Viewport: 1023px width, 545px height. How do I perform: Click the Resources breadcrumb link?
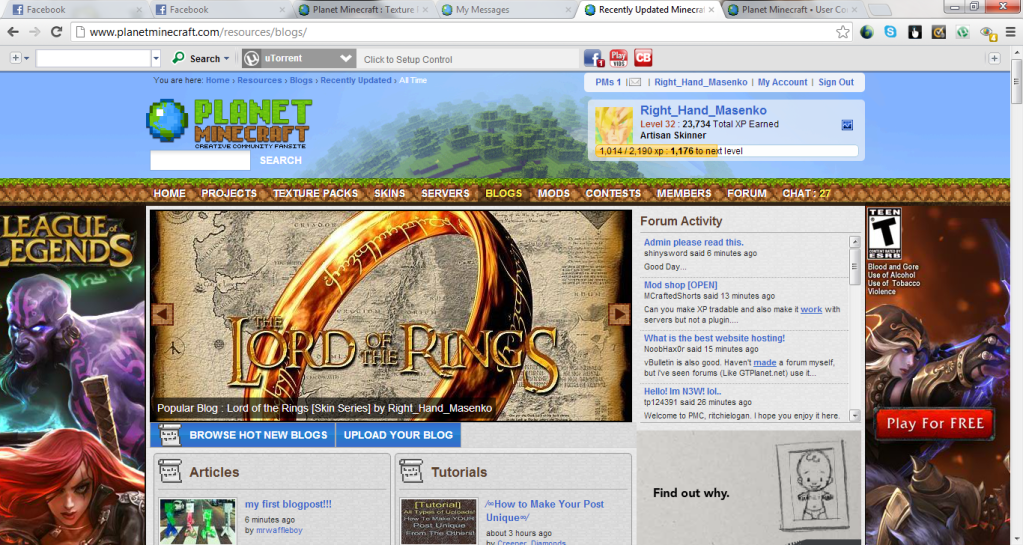tap(260, 80)
